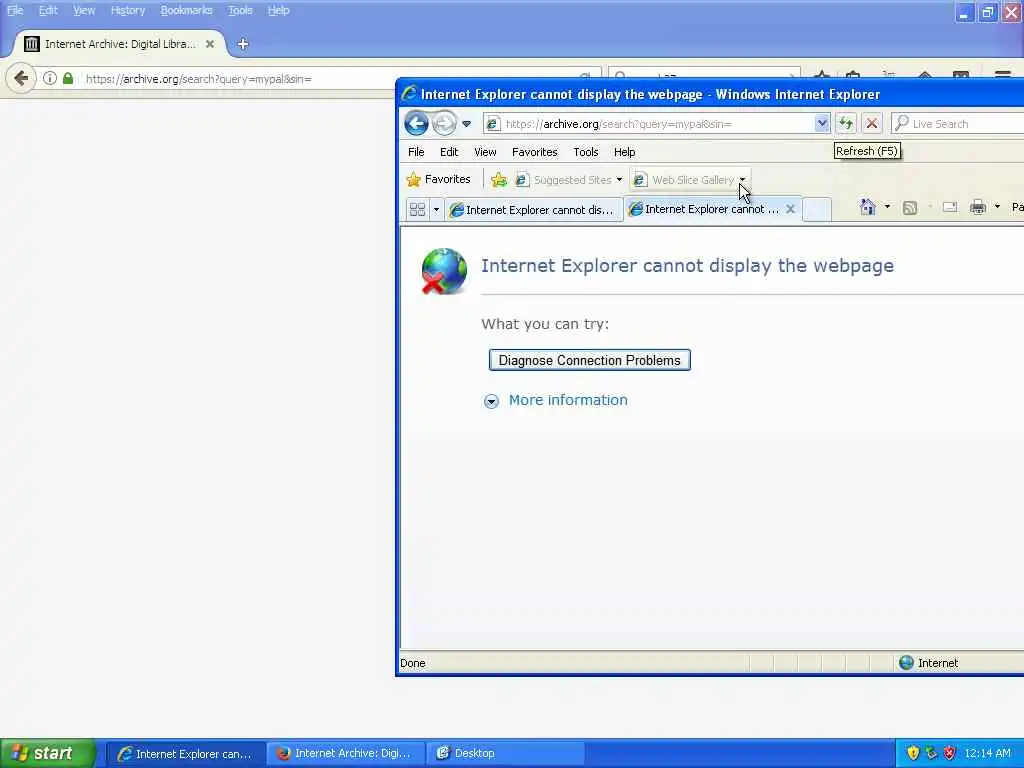Open the recent pages dropdown beside Forward
The width and height of the screenshot is (1024, 768).
click(x=466, y=124)
